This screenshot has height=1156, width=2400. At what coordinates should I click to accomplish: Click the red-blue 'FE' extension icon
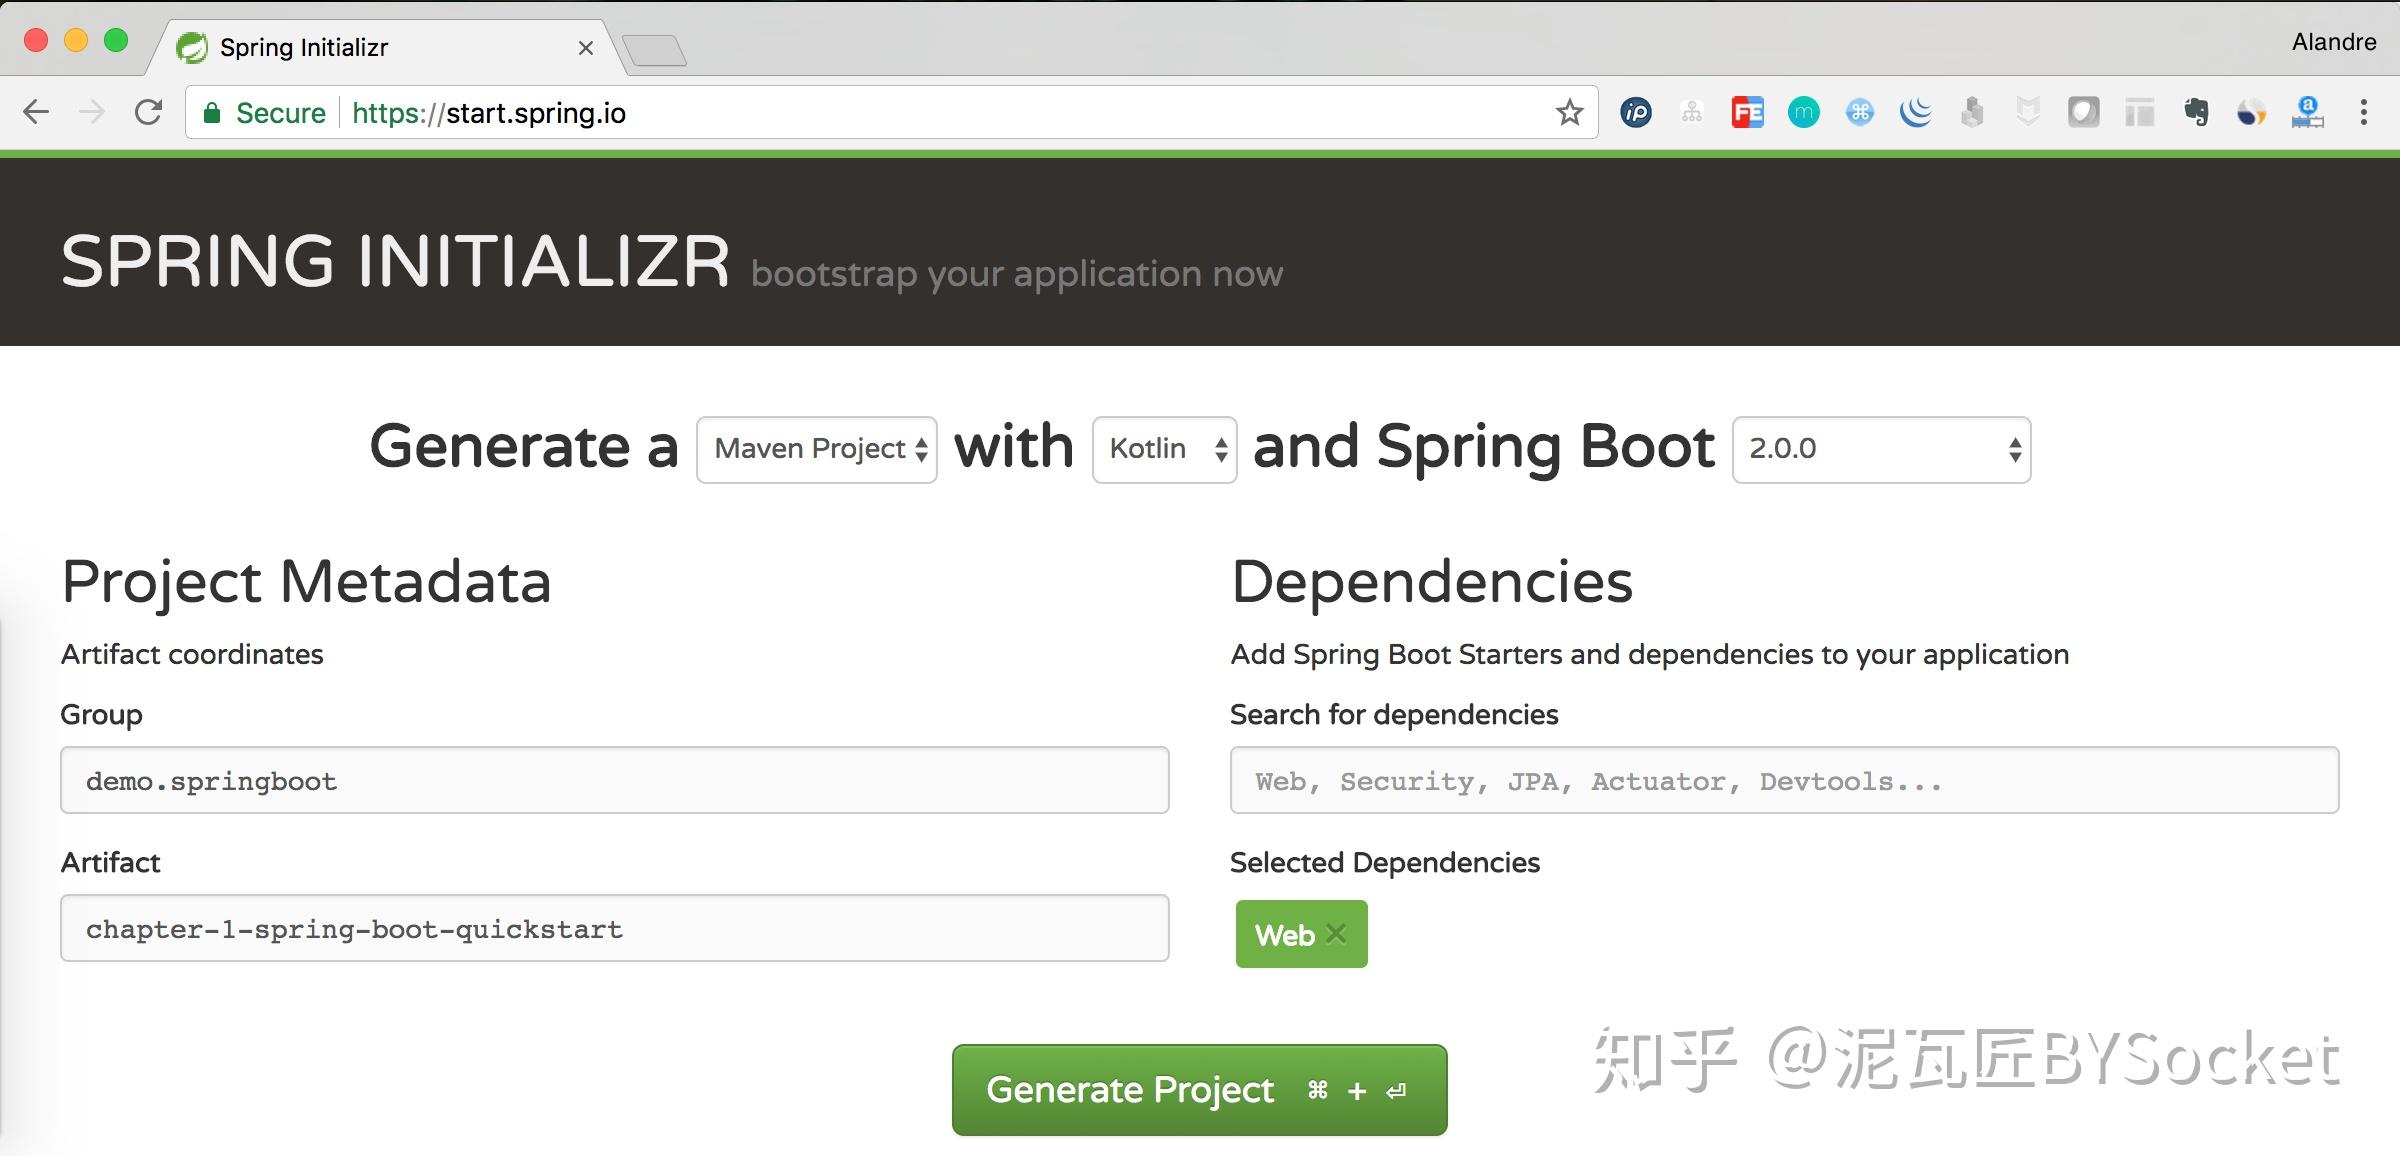[1748, 112]
